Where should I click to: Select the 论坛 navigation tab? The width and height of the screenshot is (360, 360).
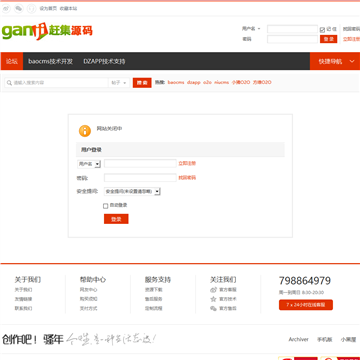point(12,61)
